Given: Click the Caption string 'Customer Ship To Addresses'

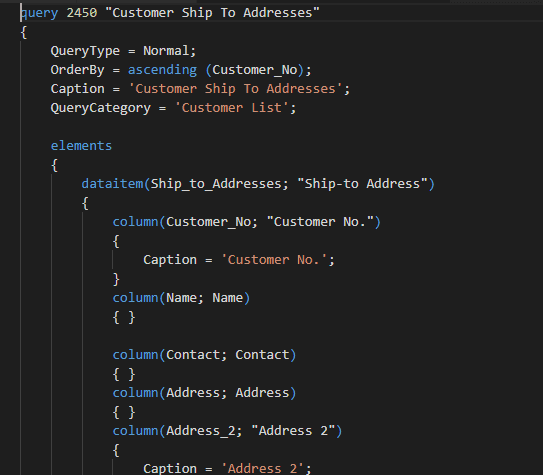Looking at the screenshot, I should pyautogui.click(x=235, y=89).
